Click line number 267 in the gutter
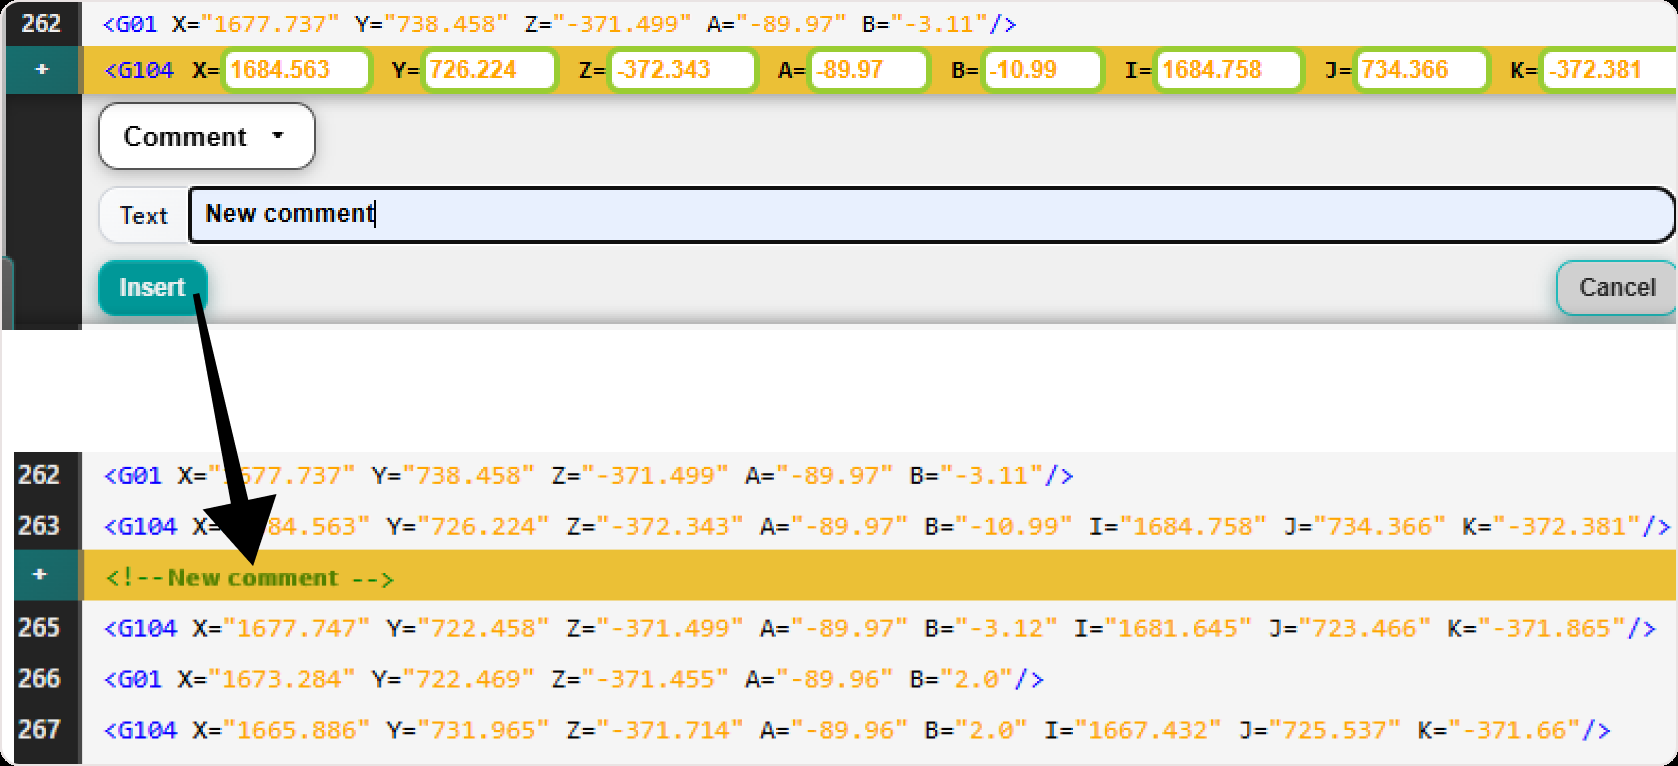This screenshot has height=766, width=1678. point(39,730)
